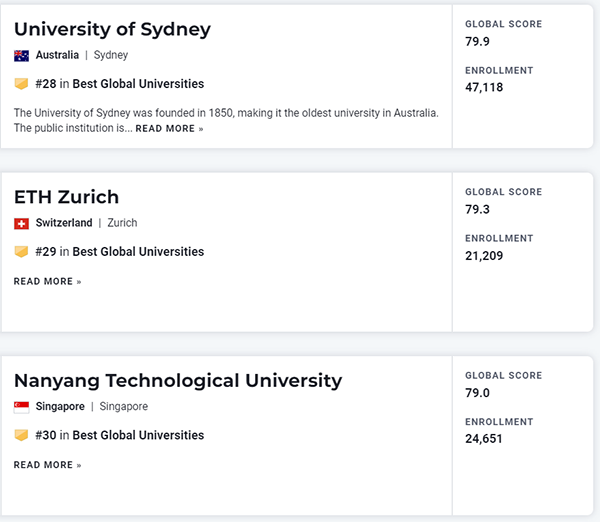Open the Nanyang Technological University title
Image resolution: width=600 pixels, height=522 pixels.
tap(178, 381)
